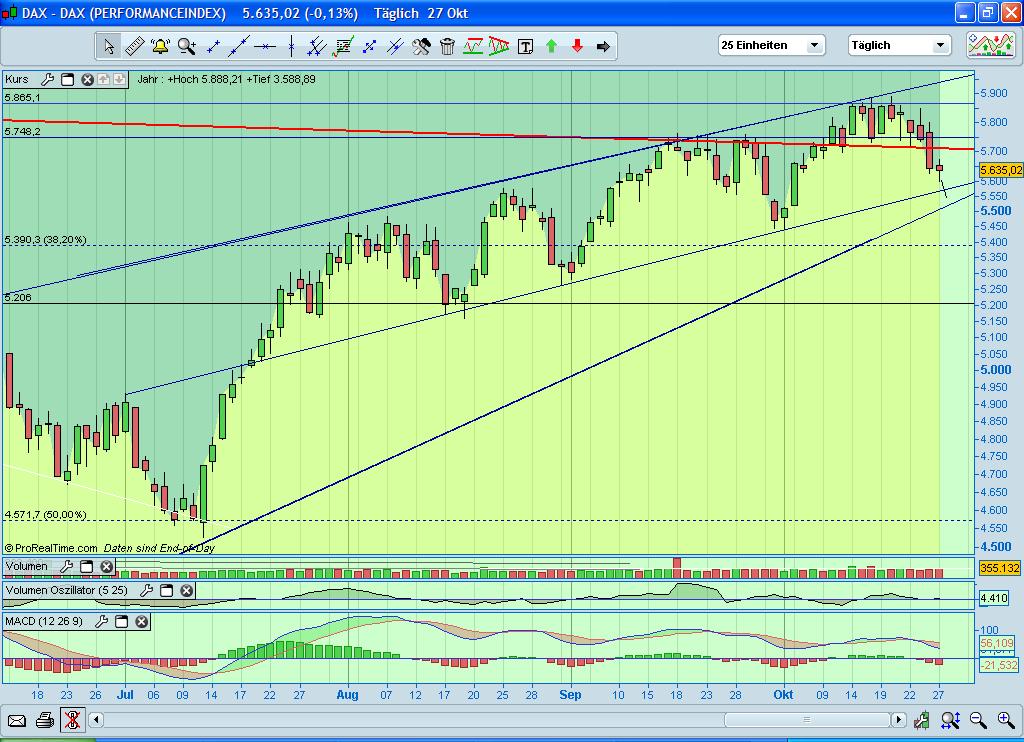Select the ruler measurement tool
The height and width of the screenshot is (742, 1024).
click(134, 46)
